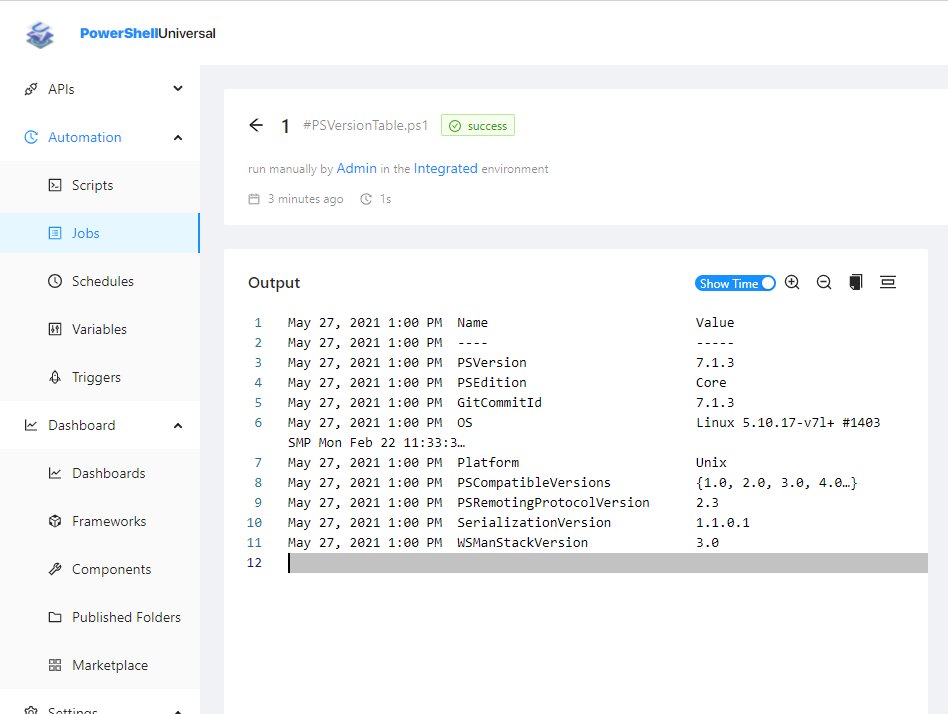The height and width of the screenshot is (714, 948).
Task: Click the APIs menu label
Action: pos(61,89)
